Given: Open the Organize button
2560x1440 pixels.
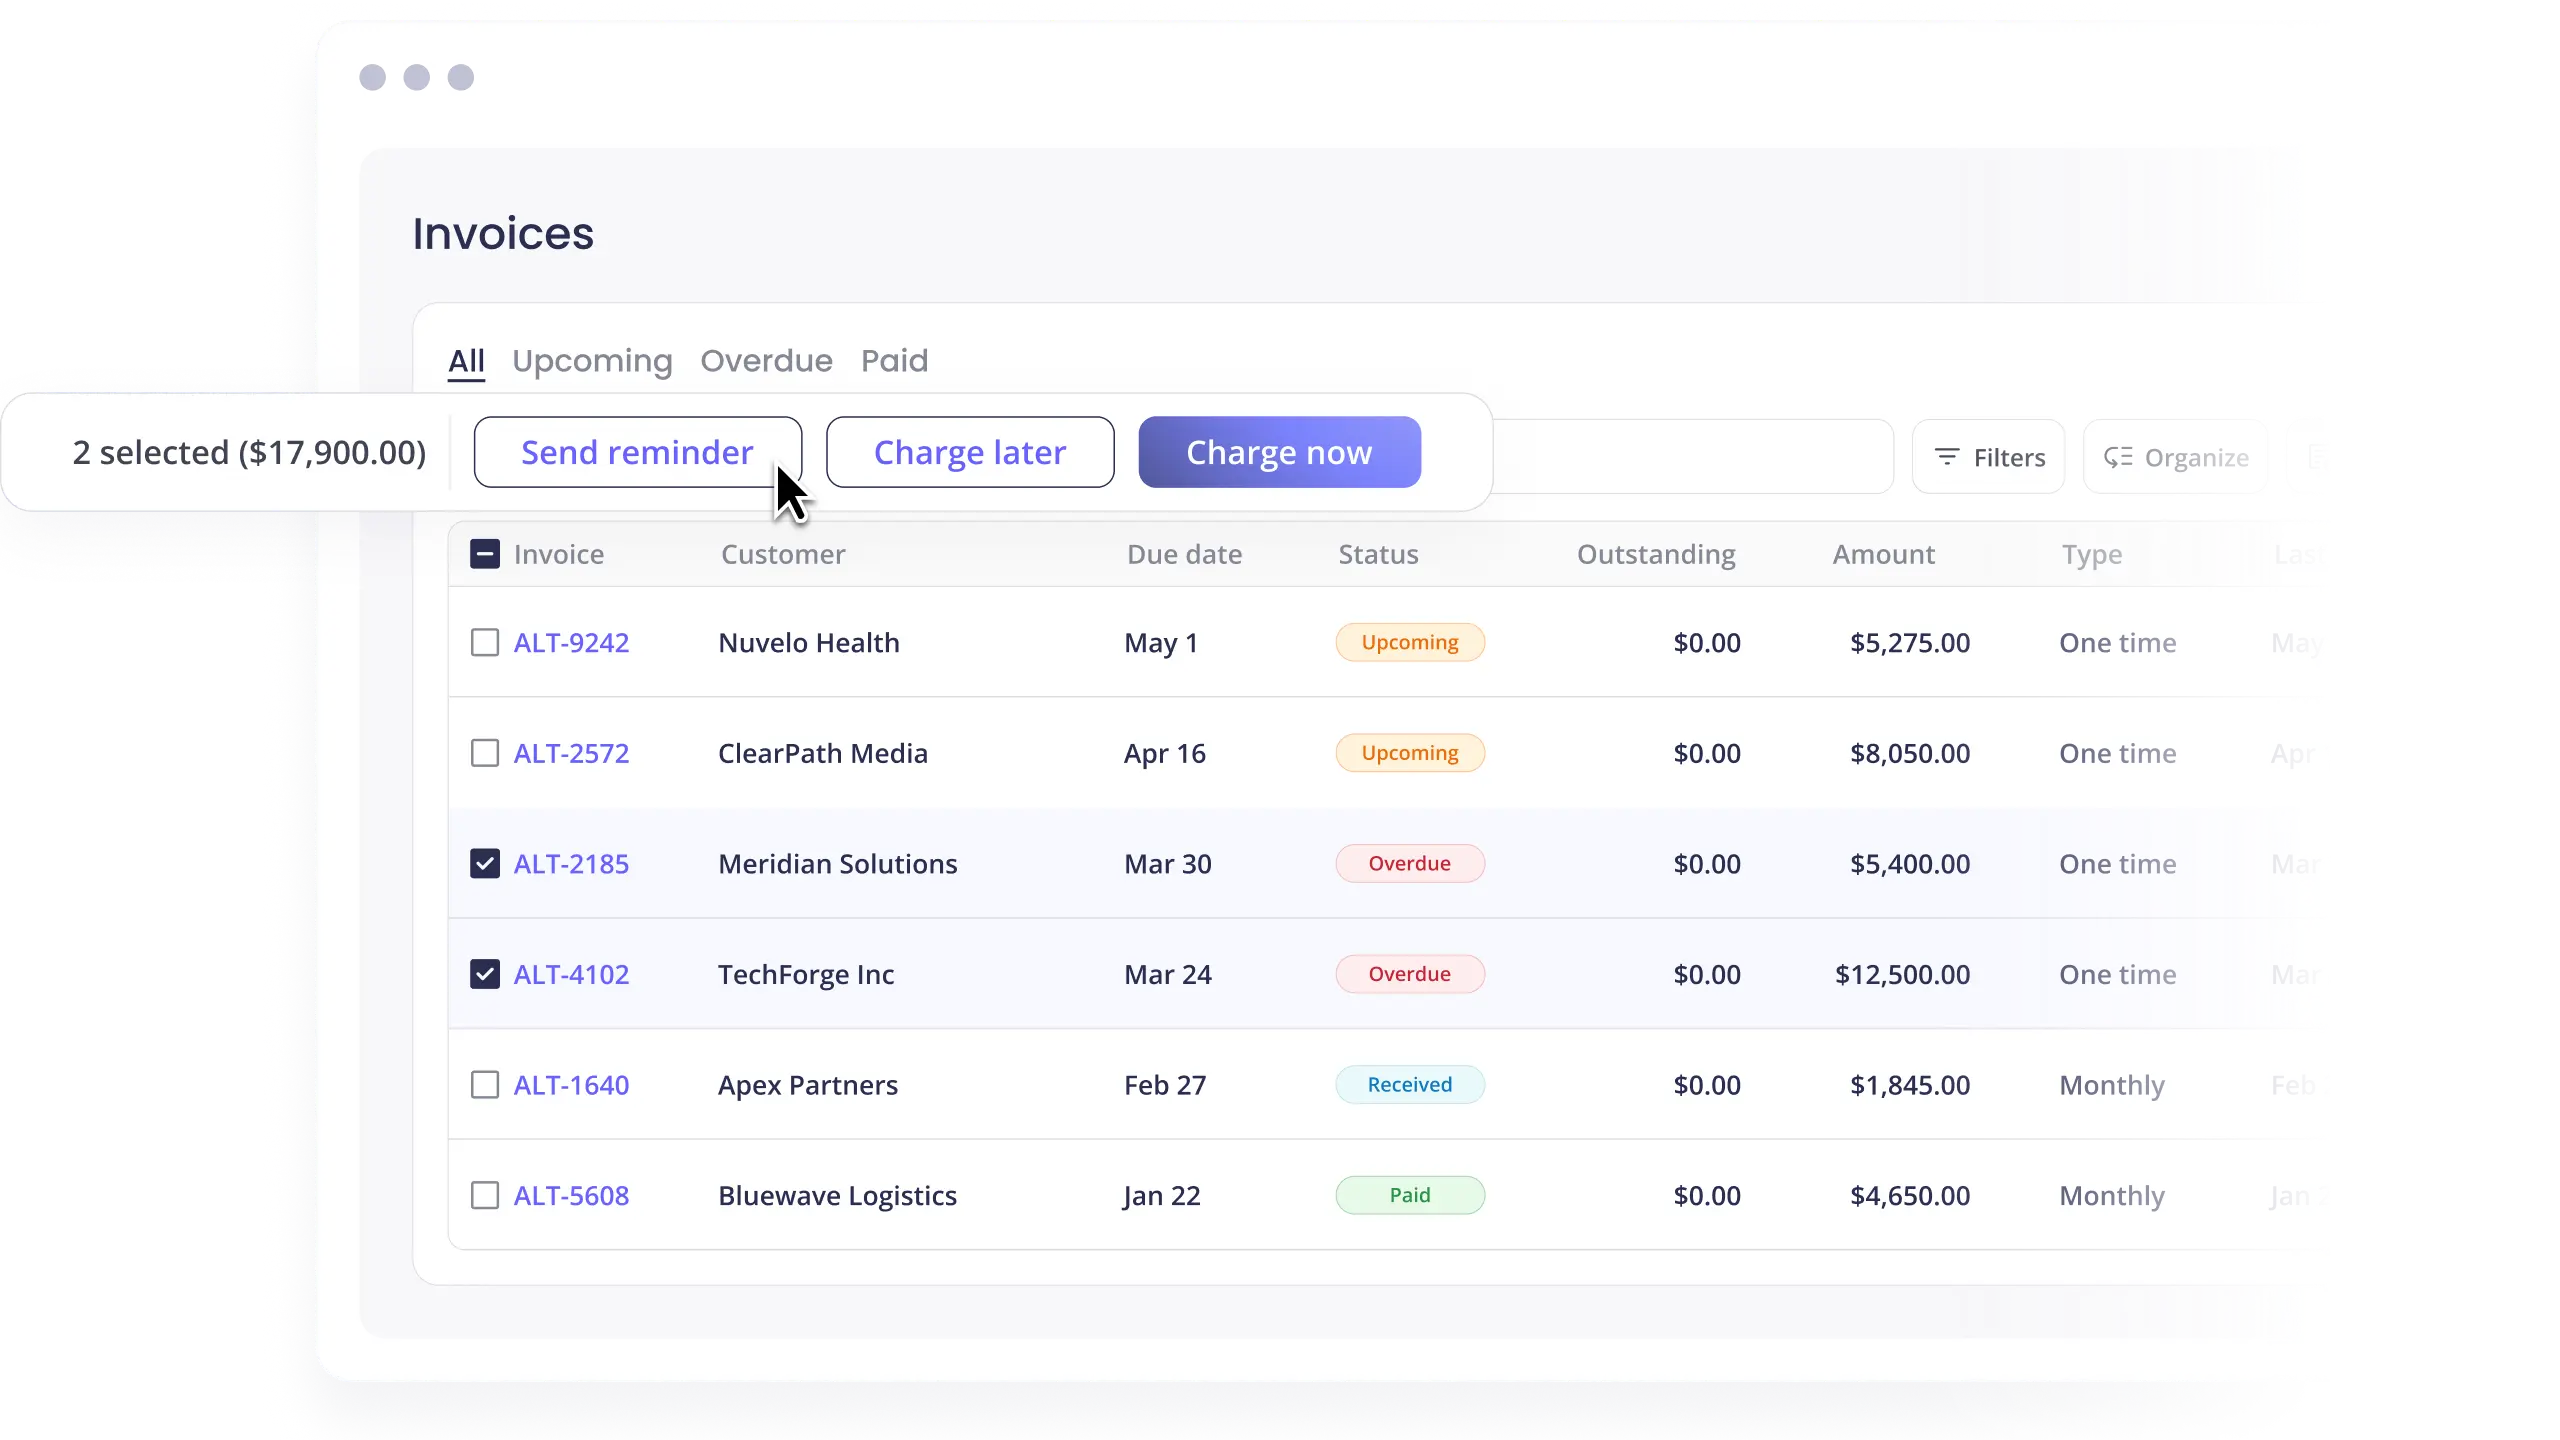Looking at the screenshot, I should (2176, 457).
